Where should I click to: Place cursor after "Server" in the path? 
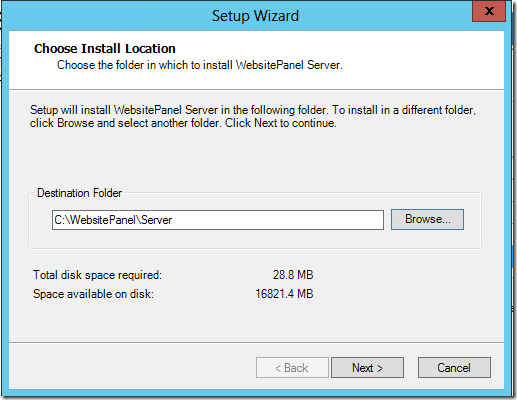(173, 220)
